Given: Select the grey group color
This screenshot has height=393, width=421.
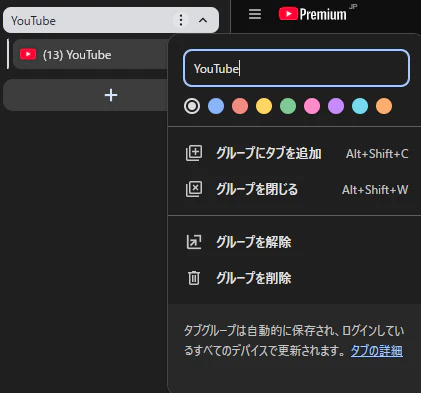Looking at the screenshot, I should point(192,106).
